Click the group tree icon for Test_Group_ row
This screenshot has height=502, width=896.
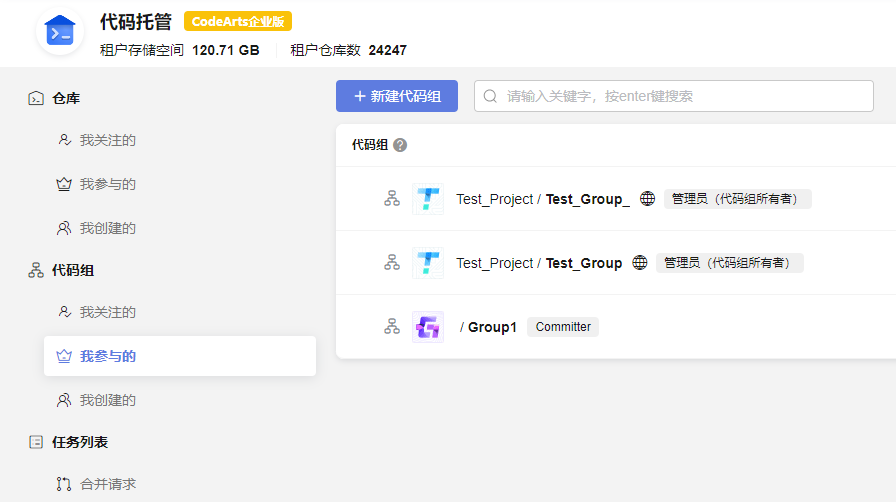click(x=392, y=198)
